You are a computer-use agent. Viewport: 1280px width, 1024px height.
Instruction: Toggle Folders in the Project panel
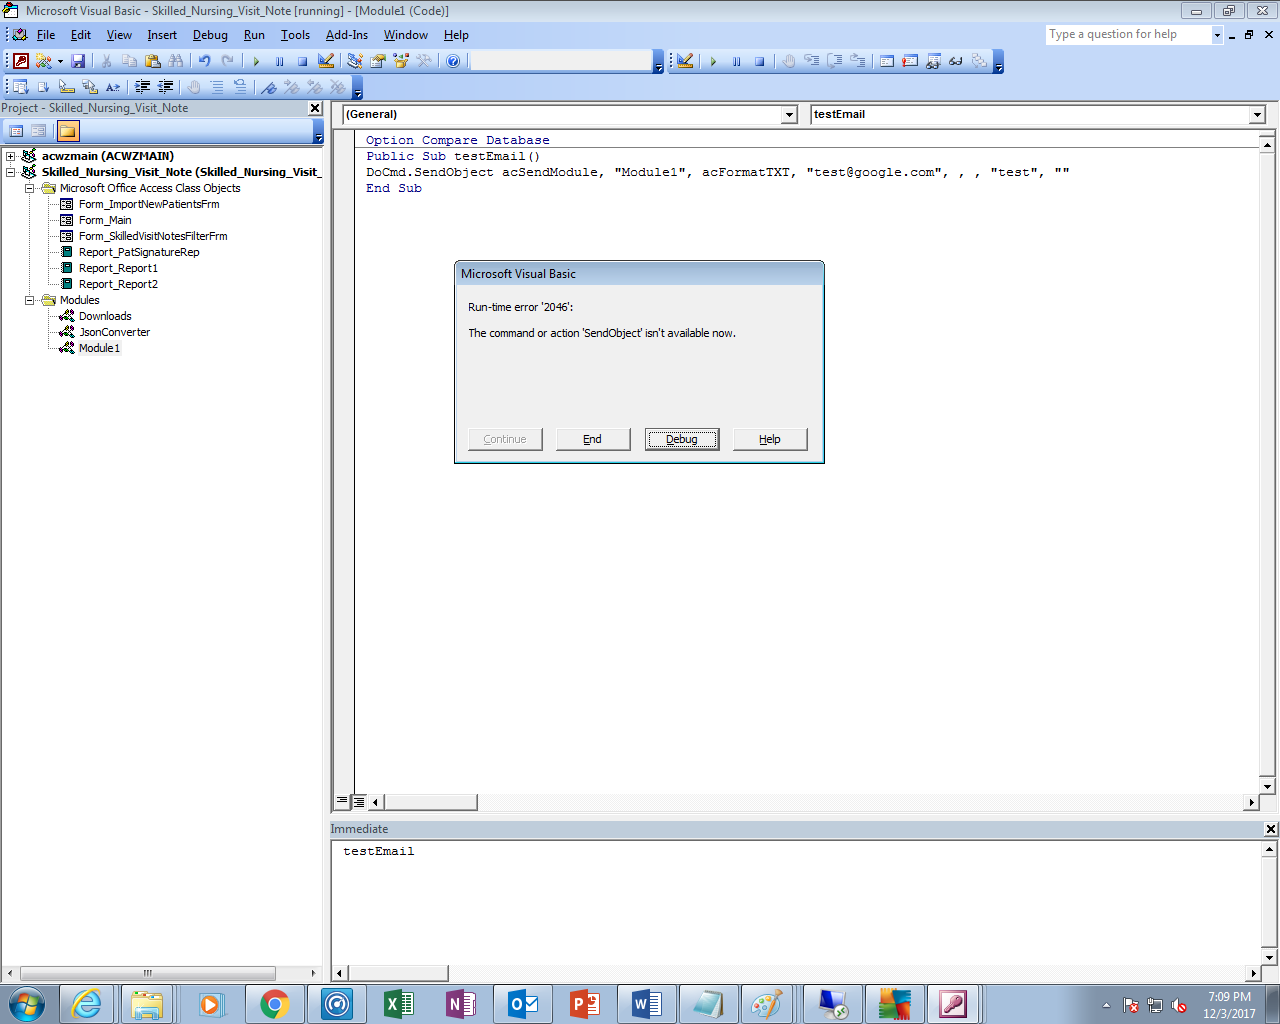point(67,131)
